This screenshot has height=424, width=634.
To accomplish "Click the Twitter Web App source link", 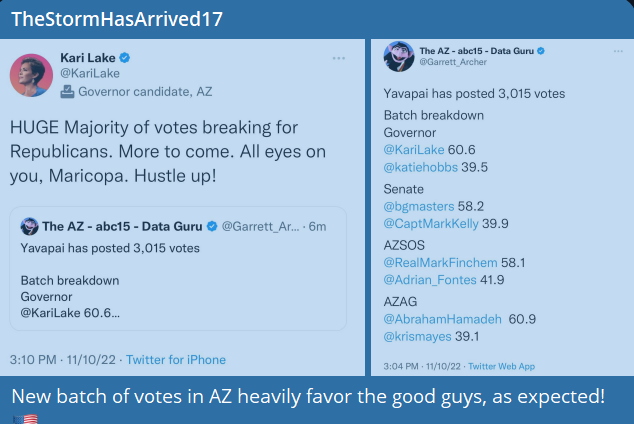I will tap(501, 367).
